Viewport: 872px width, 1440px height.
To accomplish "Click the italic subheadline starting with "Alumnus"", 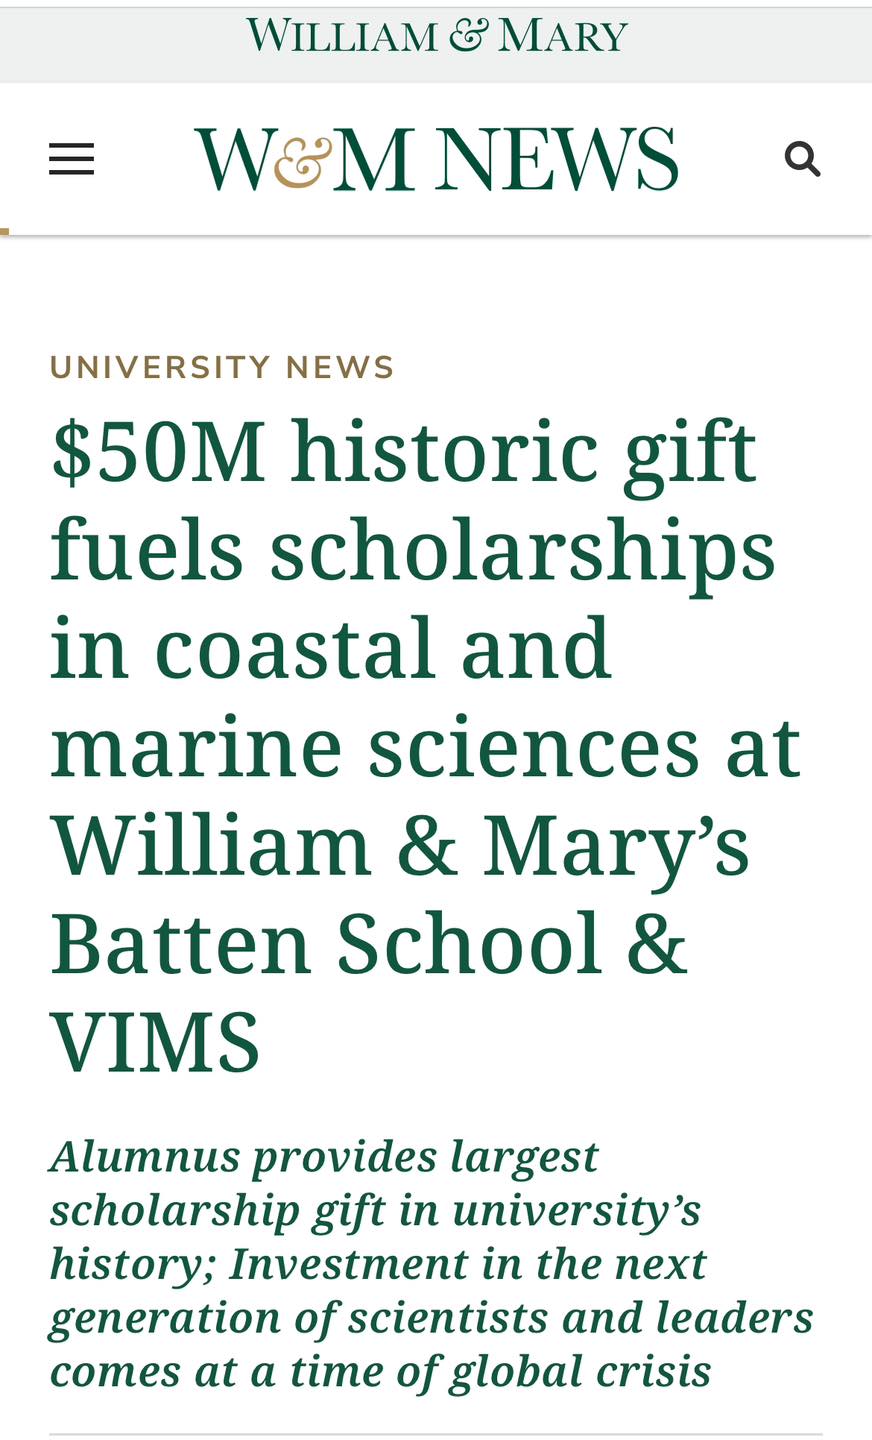I will click(x=324, y=1156).
